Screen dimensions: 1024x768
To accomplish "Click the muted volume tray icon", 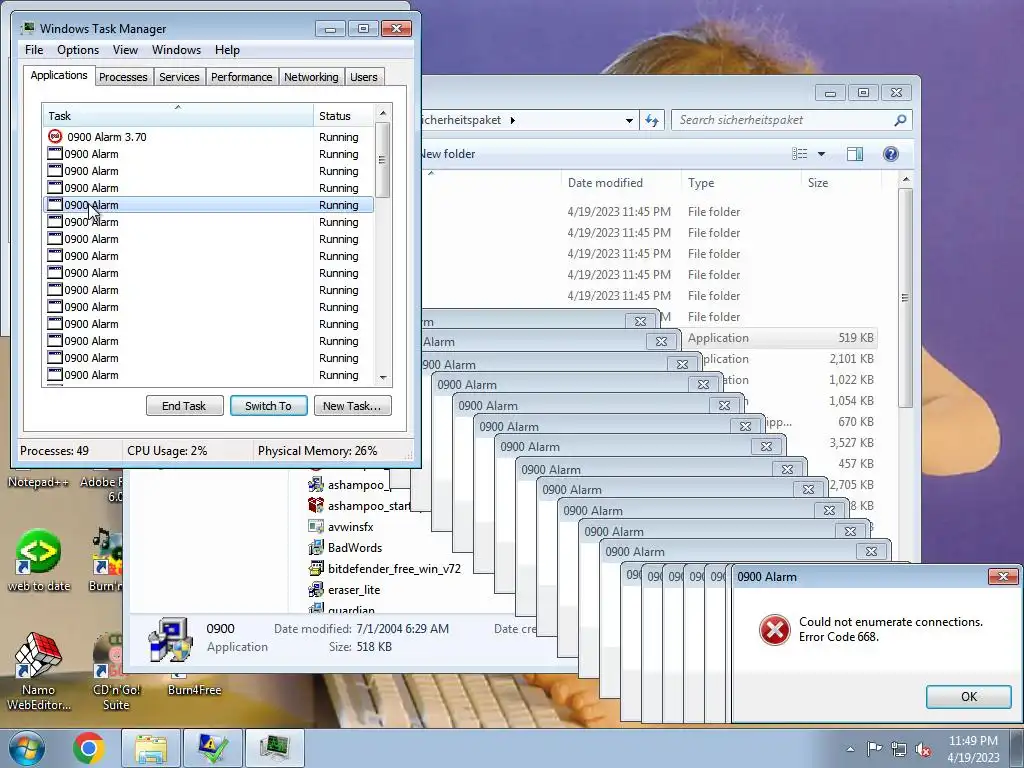I will click(923, 749).
